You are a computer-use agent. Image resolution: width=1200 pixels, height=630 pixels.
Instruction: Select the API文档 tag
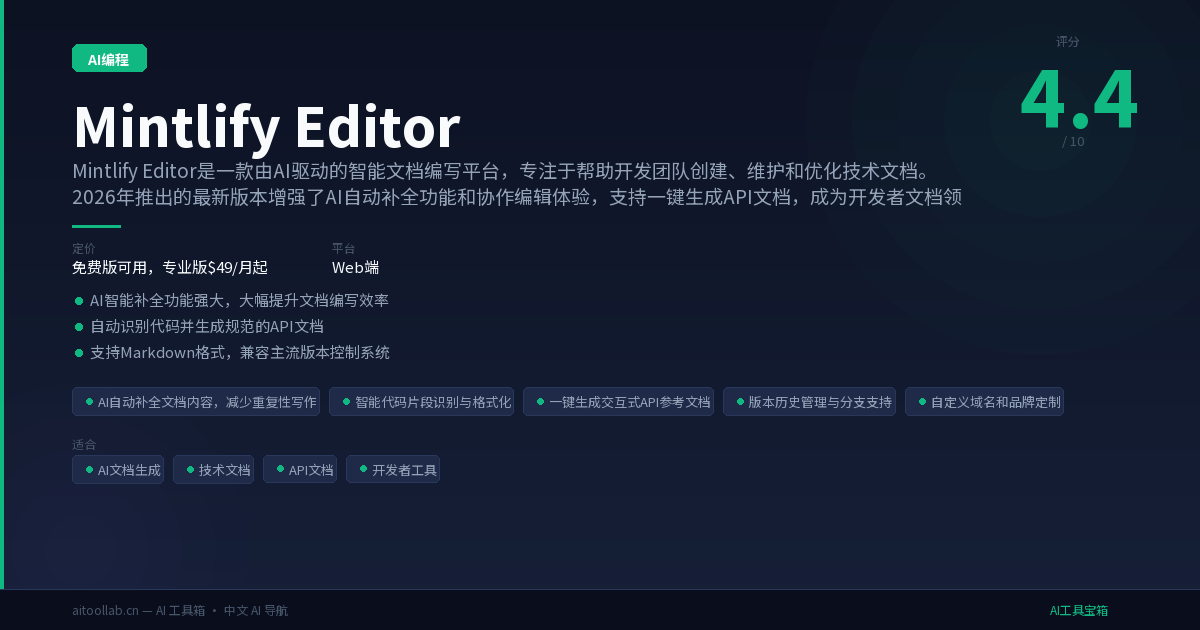point(300,469)
